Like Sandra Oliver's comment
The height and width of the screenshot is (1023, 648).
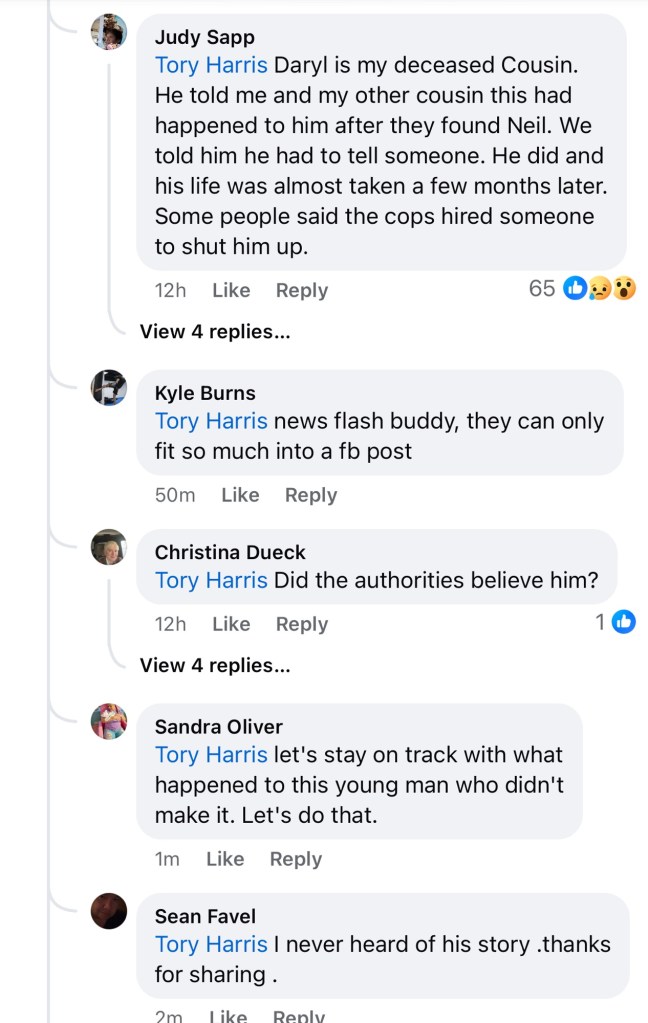click(x=225, y=859)
